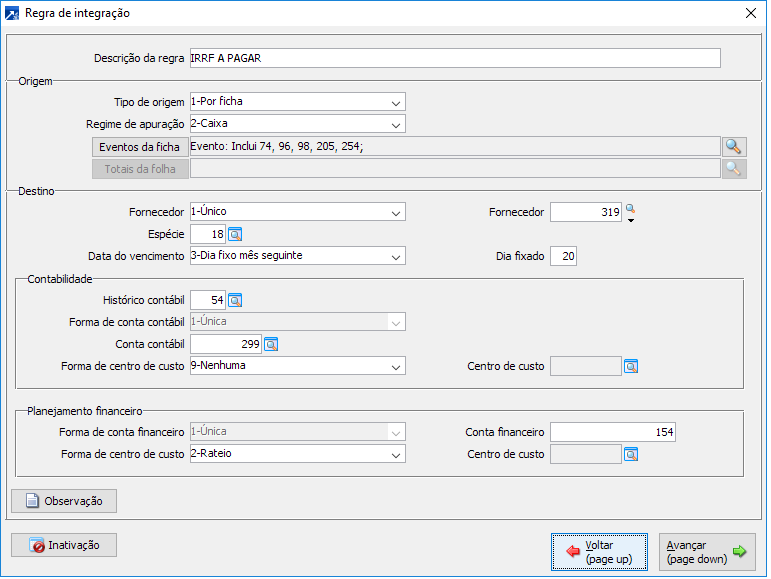Expand the Tipo de origem dropdown
The width and height of the screenshot is (771, 579).
pyautogui.click(x=397, y=102)
